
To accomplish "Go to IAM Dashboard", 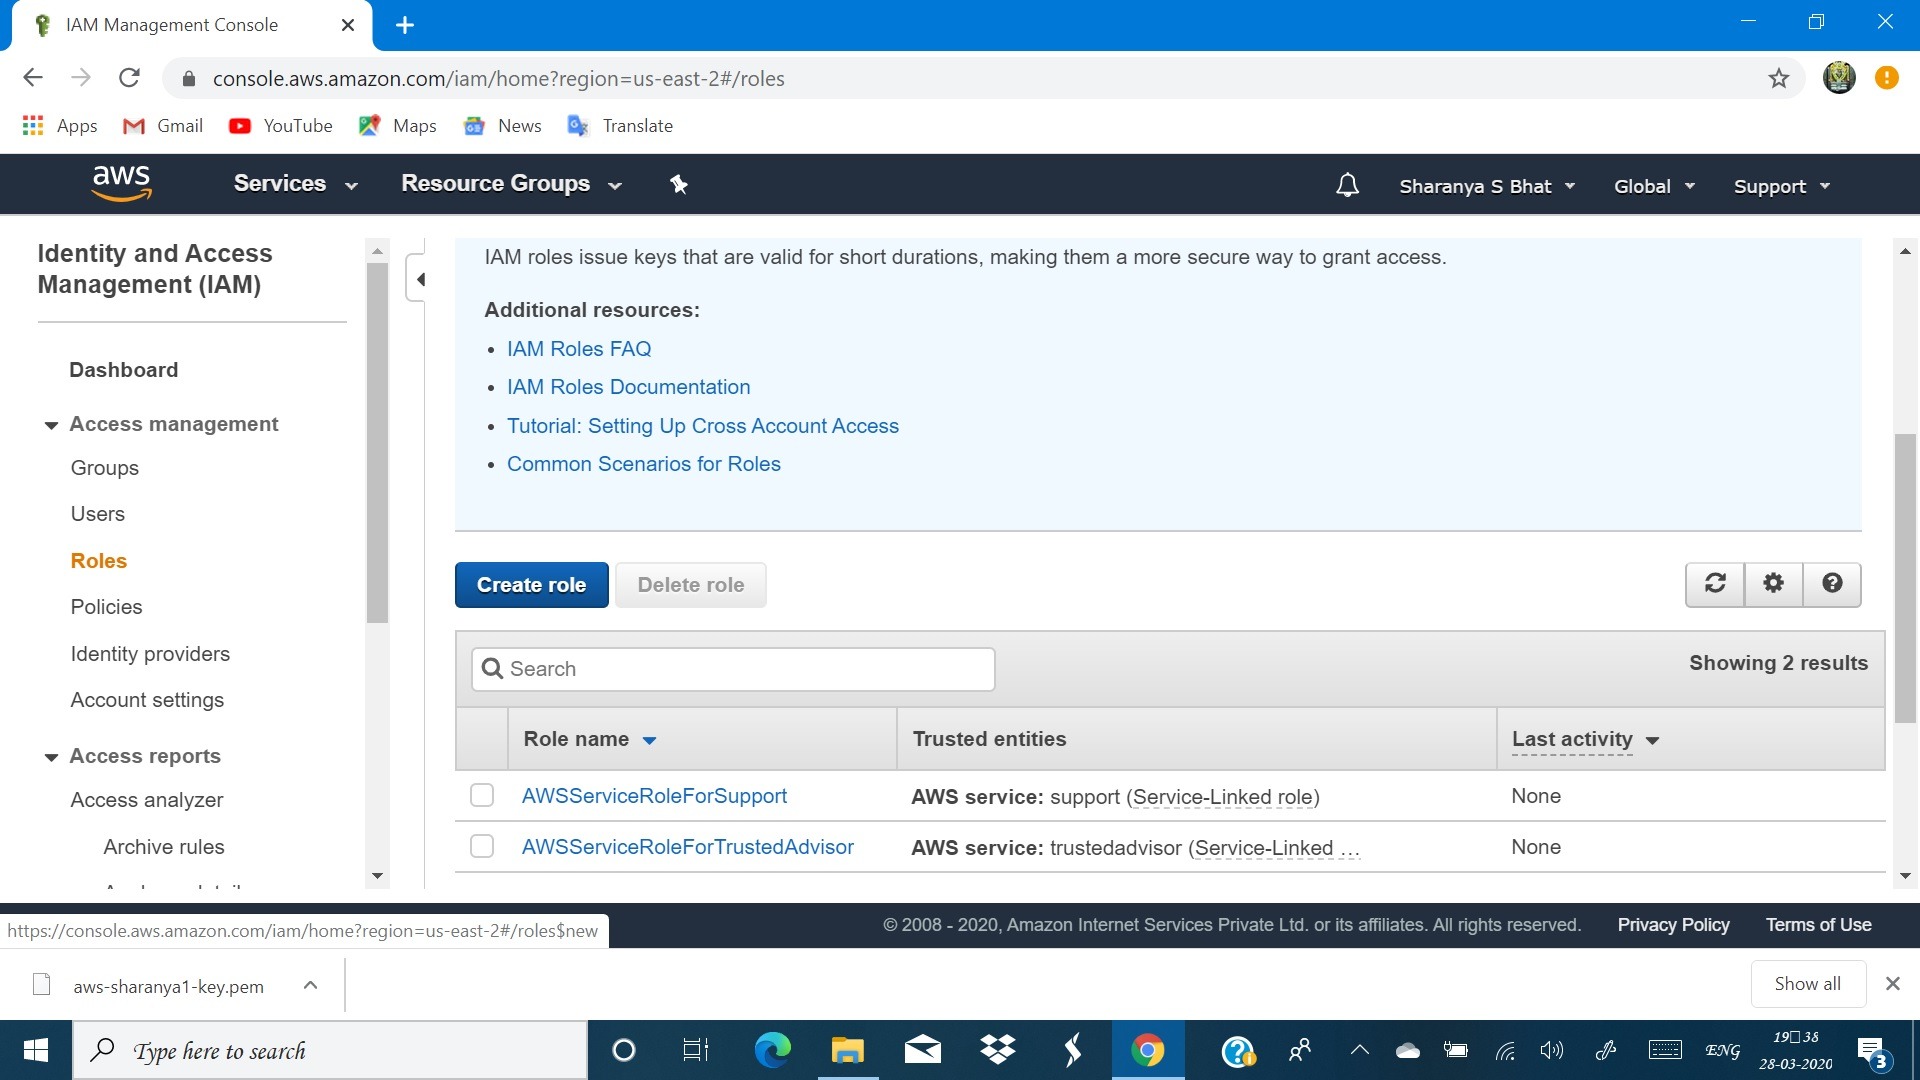I will (124, 370).
